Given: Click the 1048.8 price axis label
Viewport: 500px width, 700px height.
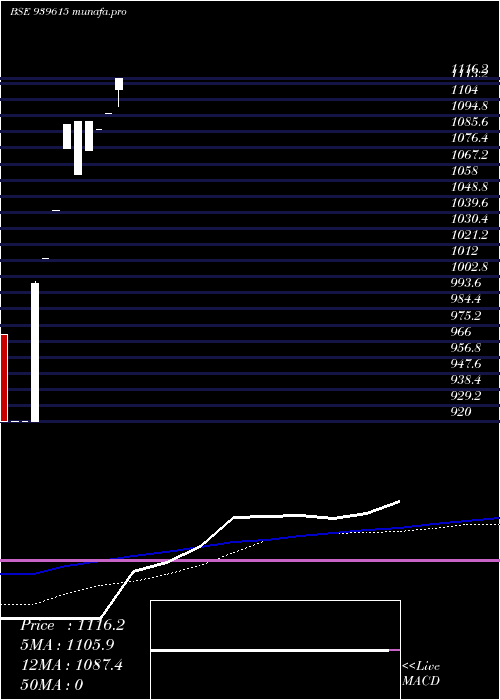Looking at the screenshot, I should pyautogui.click(x=469, y=187).
